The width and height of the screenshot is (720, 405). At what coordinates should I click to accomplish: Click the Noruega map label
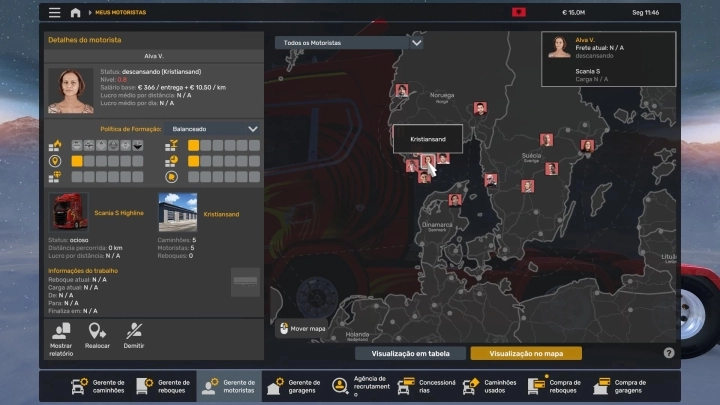[442, 96]
